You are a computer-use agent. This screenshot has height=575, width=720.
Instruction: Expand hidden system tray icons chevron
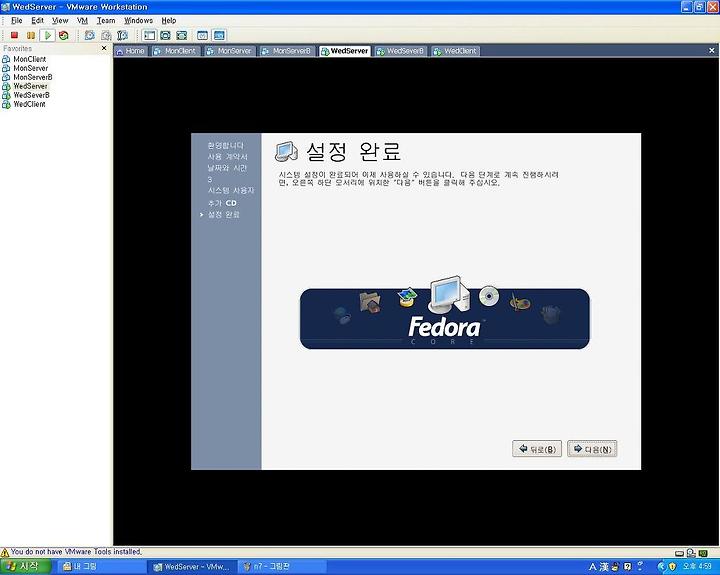pyautogui.click(x=662, y=567)
